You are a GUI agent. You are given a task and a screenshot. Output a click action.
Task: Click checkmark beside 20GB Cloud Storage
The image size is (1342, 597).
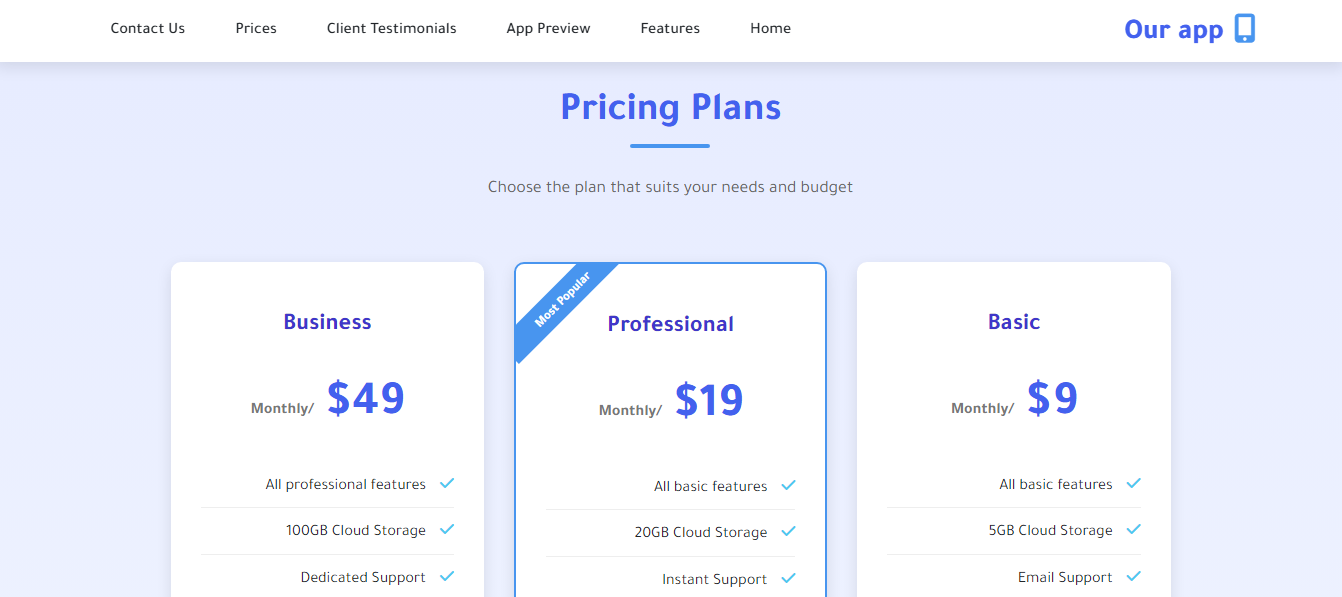click(789, 532)
